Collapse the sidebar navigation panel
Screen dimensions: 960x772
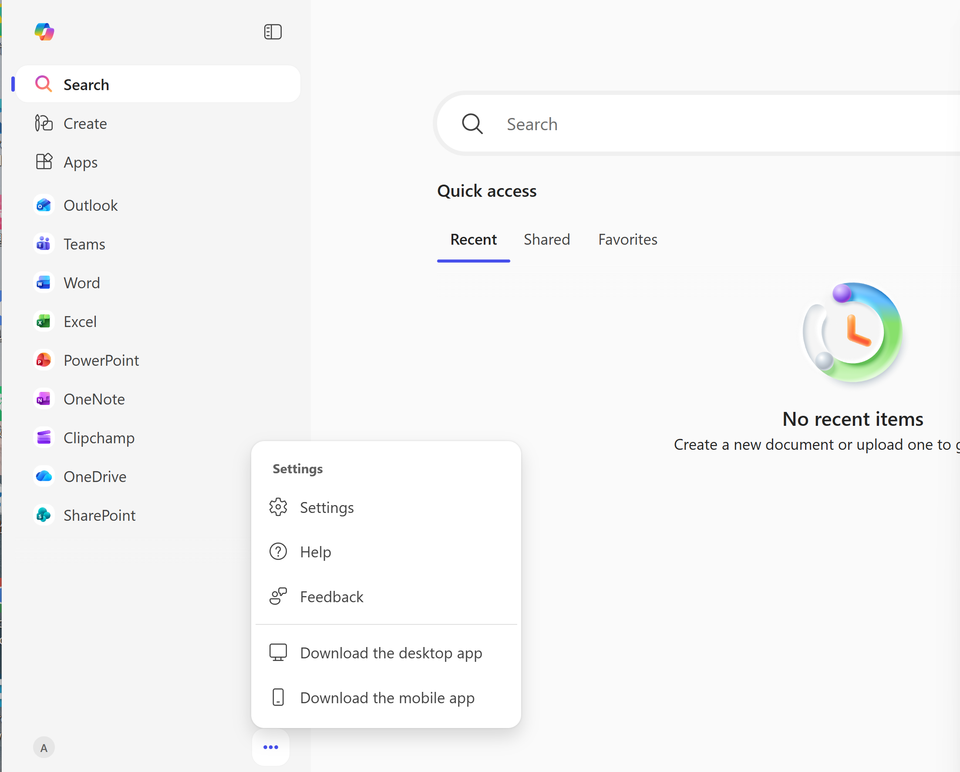(x=273, y=32)
